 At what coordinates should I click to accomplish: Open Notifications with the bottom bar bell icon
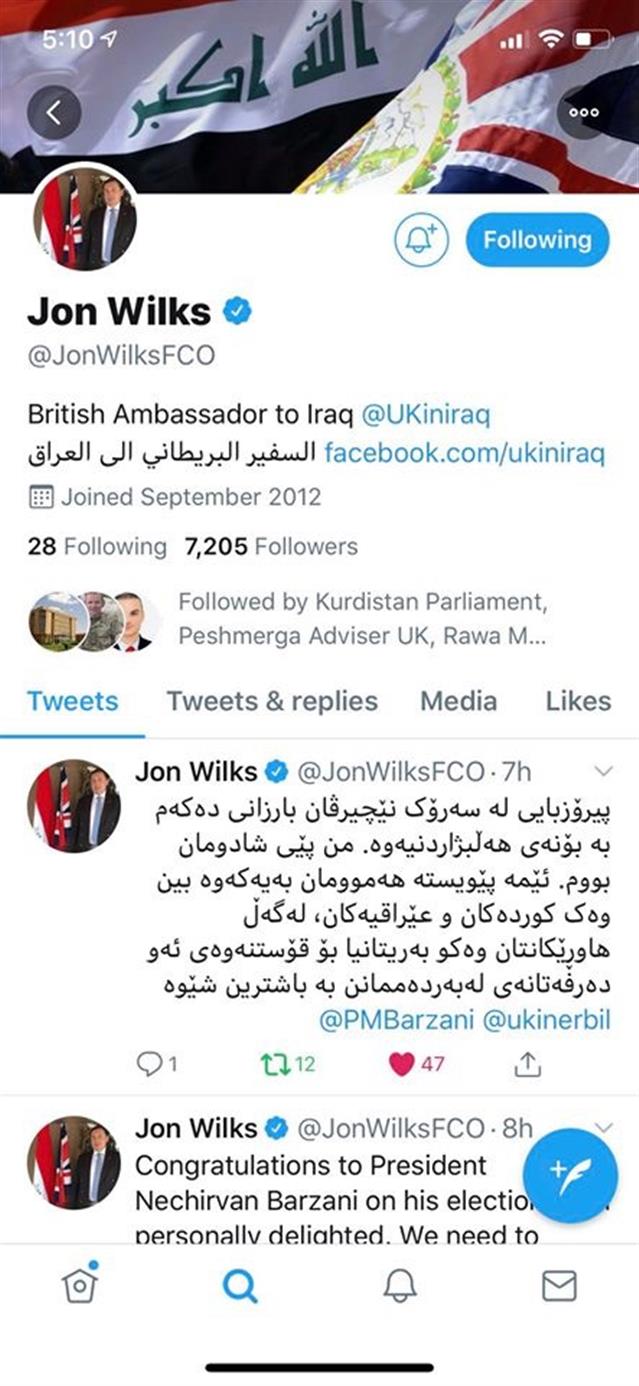[x=400, y=1286]
